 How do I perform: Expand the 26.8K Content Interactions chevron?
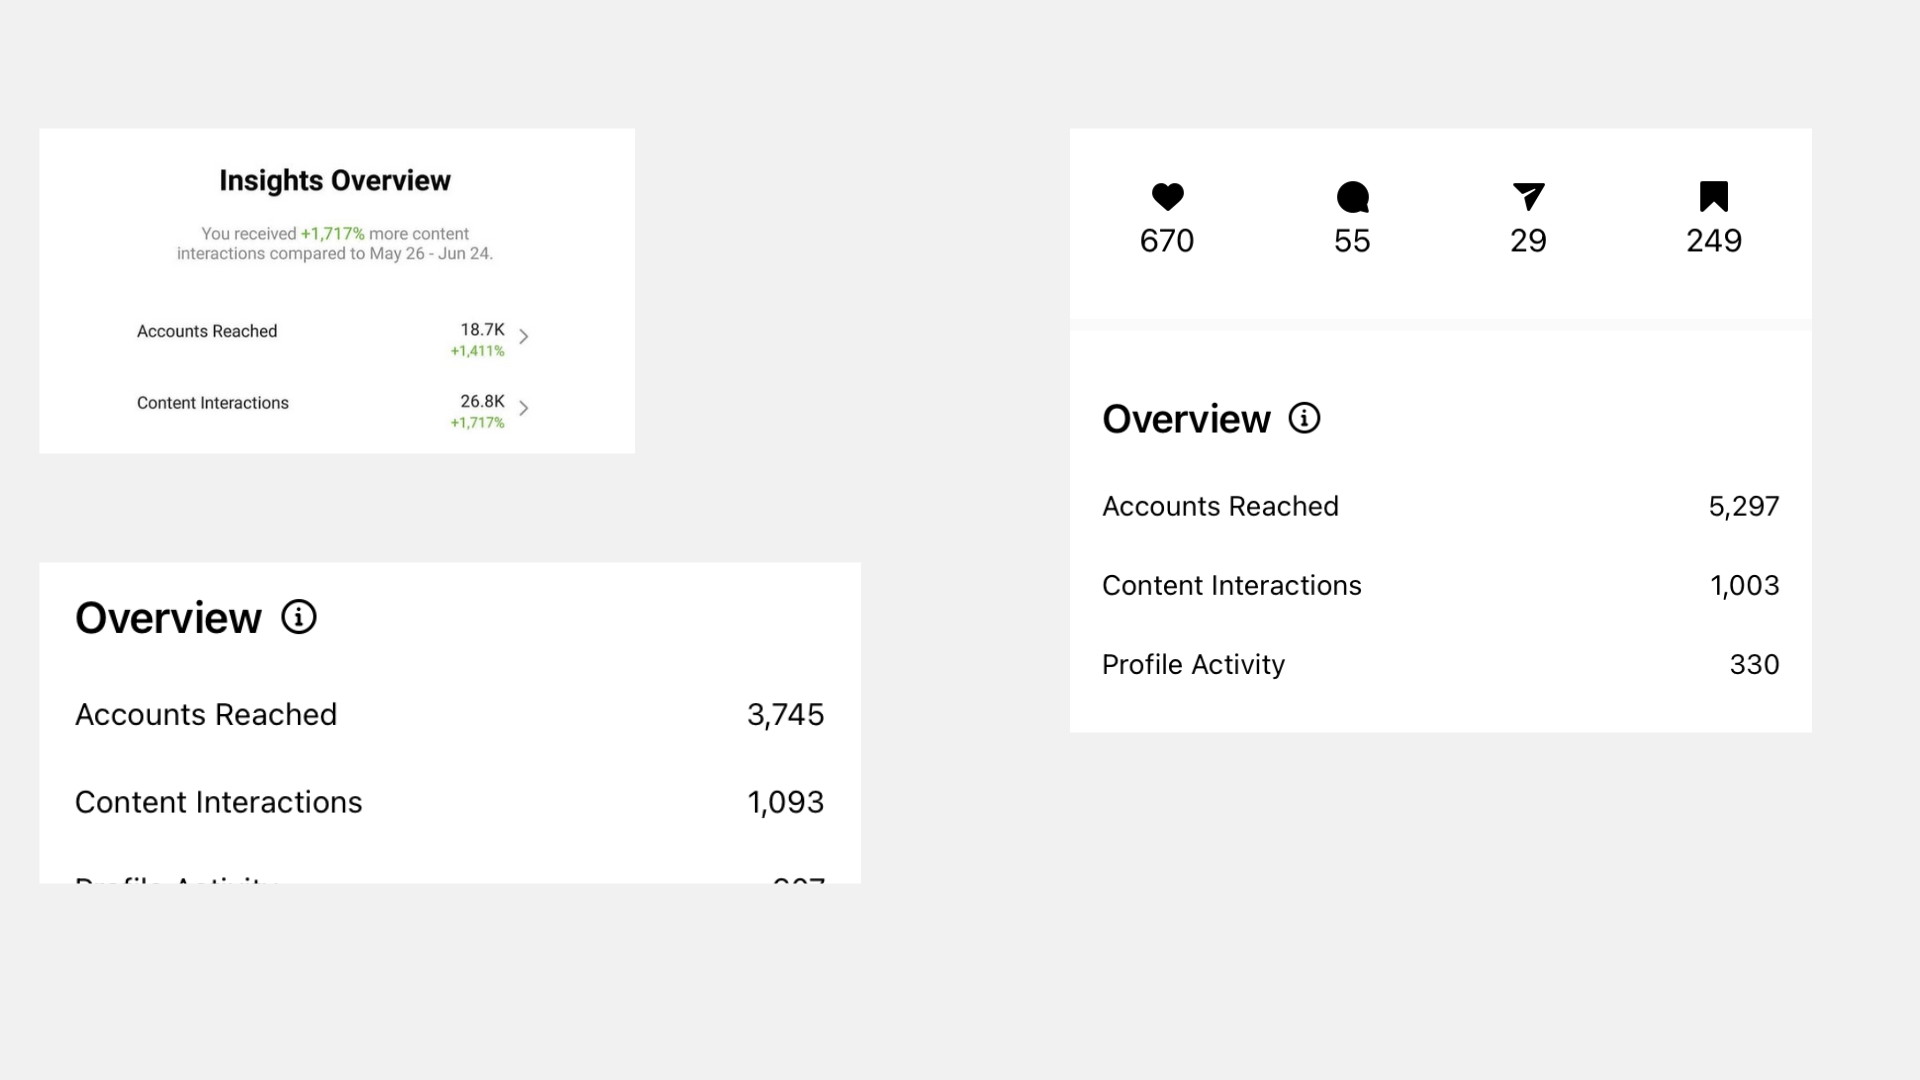tap(524, 408)
